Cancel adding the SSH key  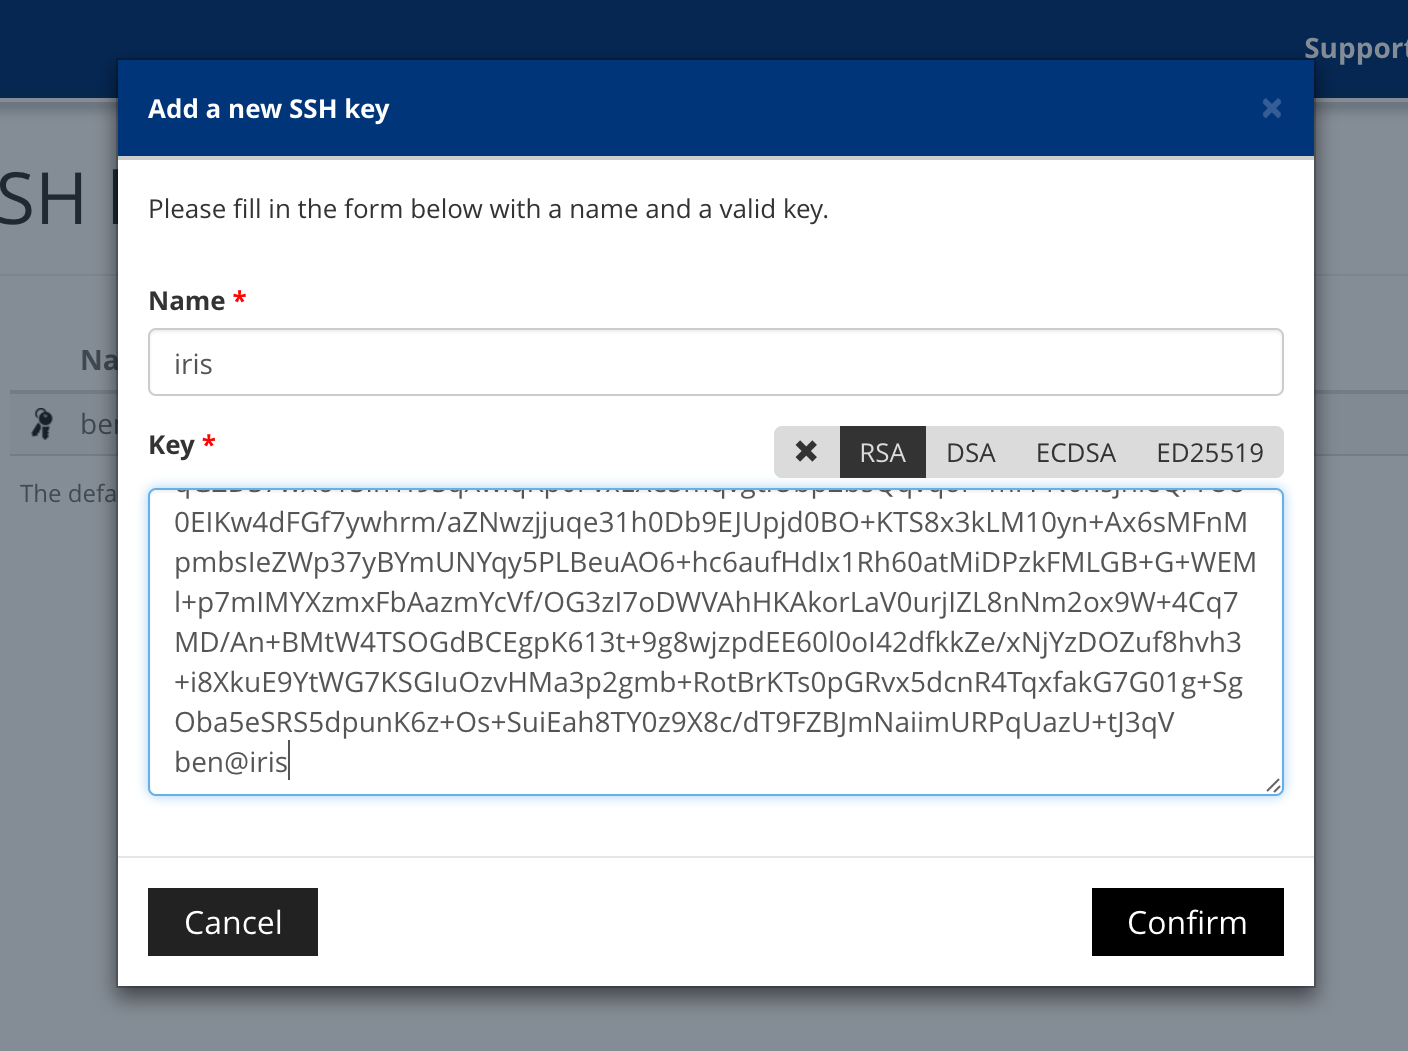click(233, 922)
